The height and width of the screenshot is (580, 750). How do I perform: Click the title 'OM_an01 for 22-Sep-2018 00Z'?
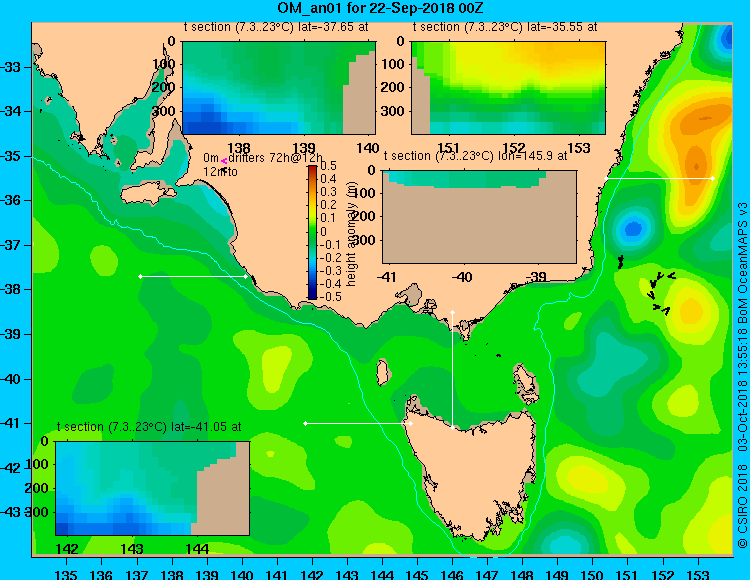point(381,8)
